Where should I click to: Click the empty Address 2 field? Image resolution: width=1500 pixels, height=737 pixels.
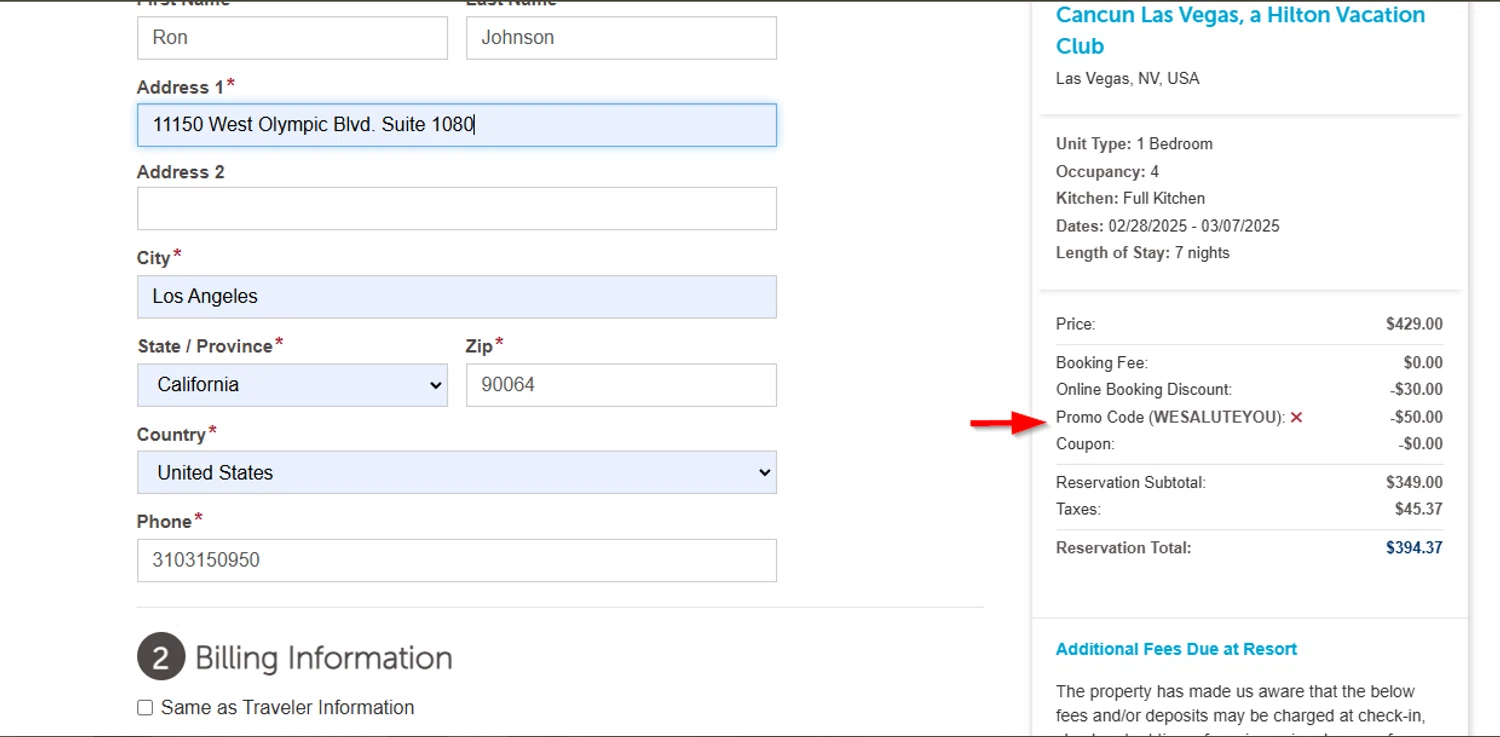point(457,209)
